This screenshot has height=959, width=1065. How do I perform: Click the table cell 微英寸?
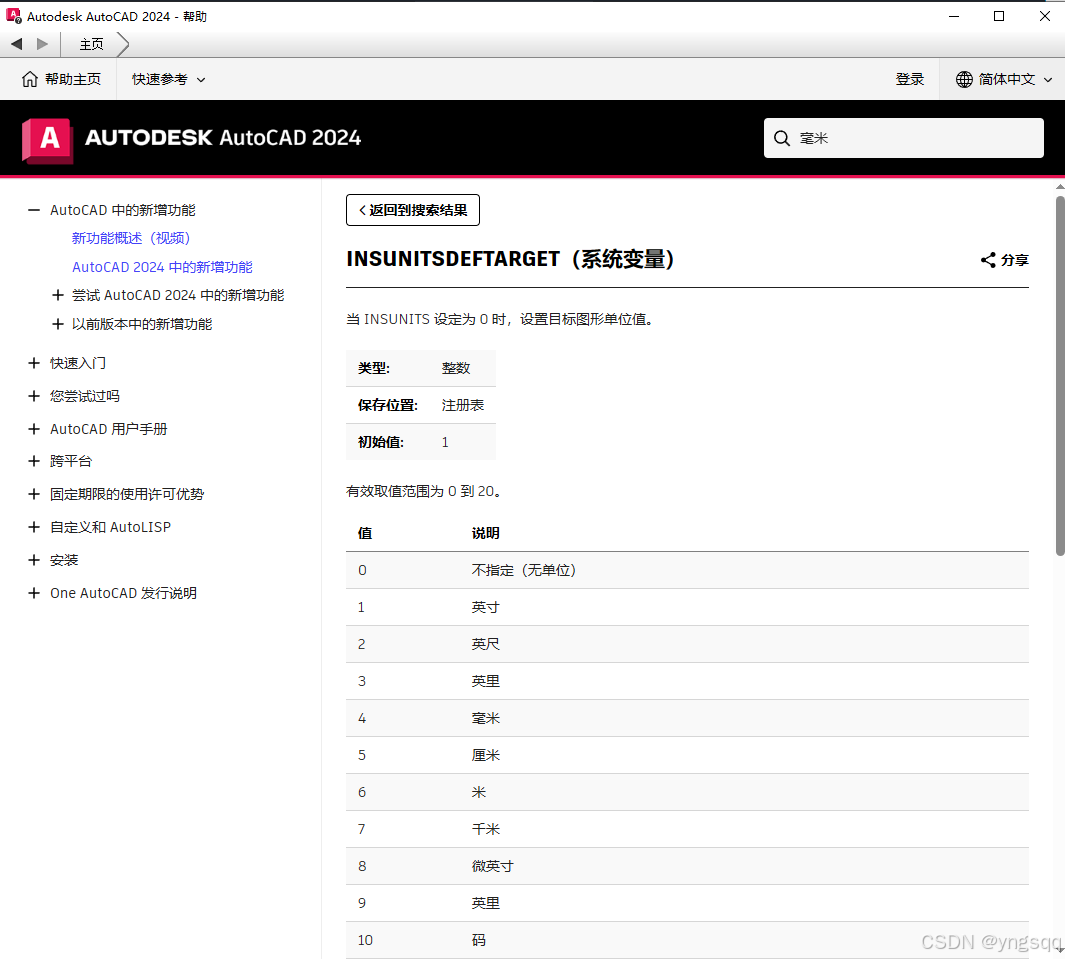pos(493,866)
